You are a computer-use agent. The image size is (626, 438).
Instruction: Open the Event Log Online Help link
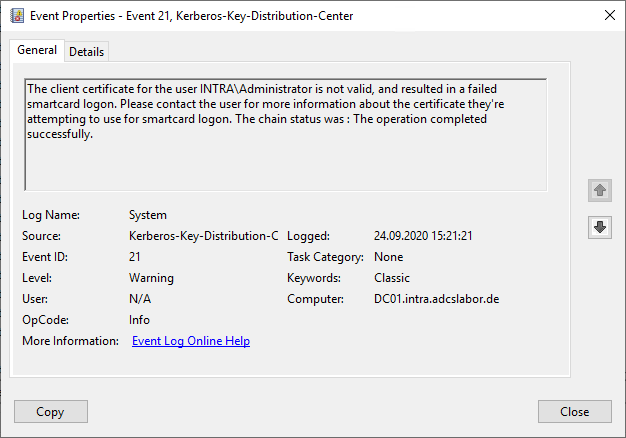(x=191, y=341)
